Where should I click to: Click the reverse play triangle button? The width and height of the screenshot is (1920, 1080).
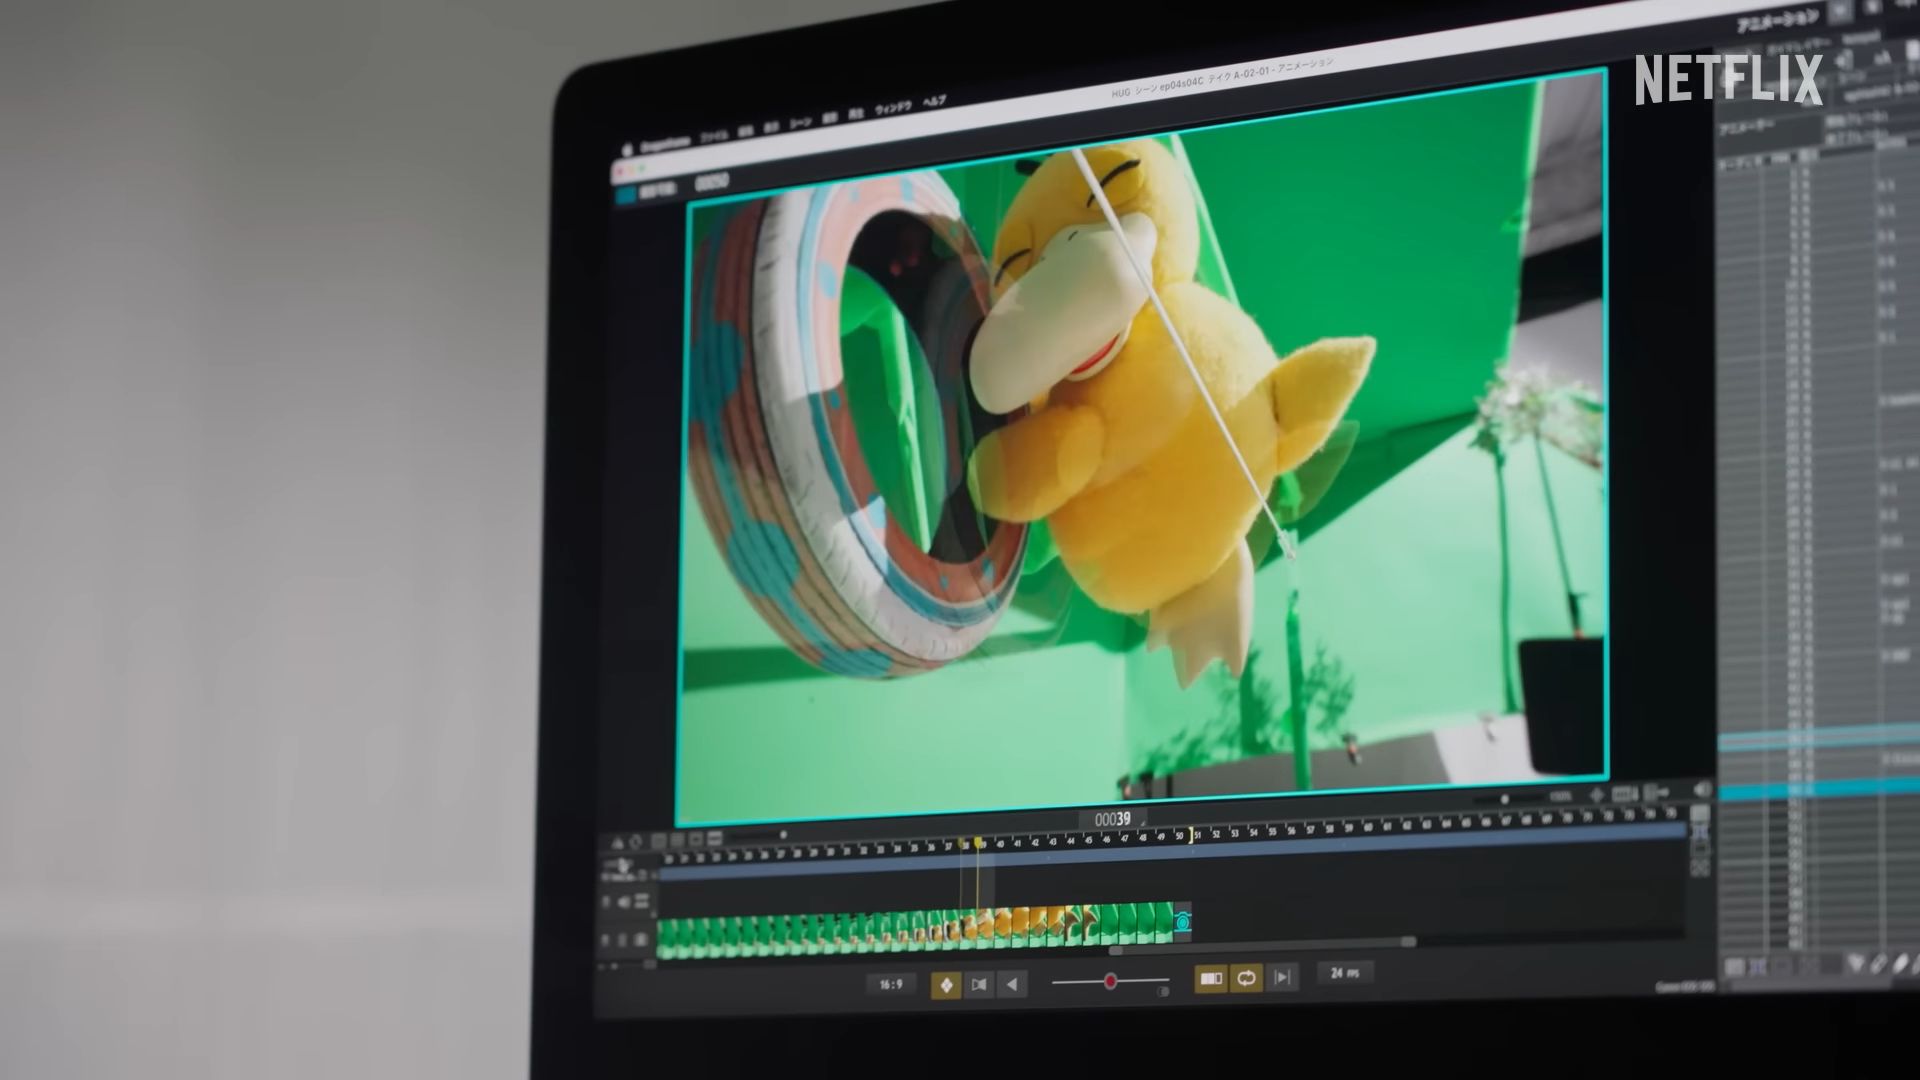(x=1012, y=985)
